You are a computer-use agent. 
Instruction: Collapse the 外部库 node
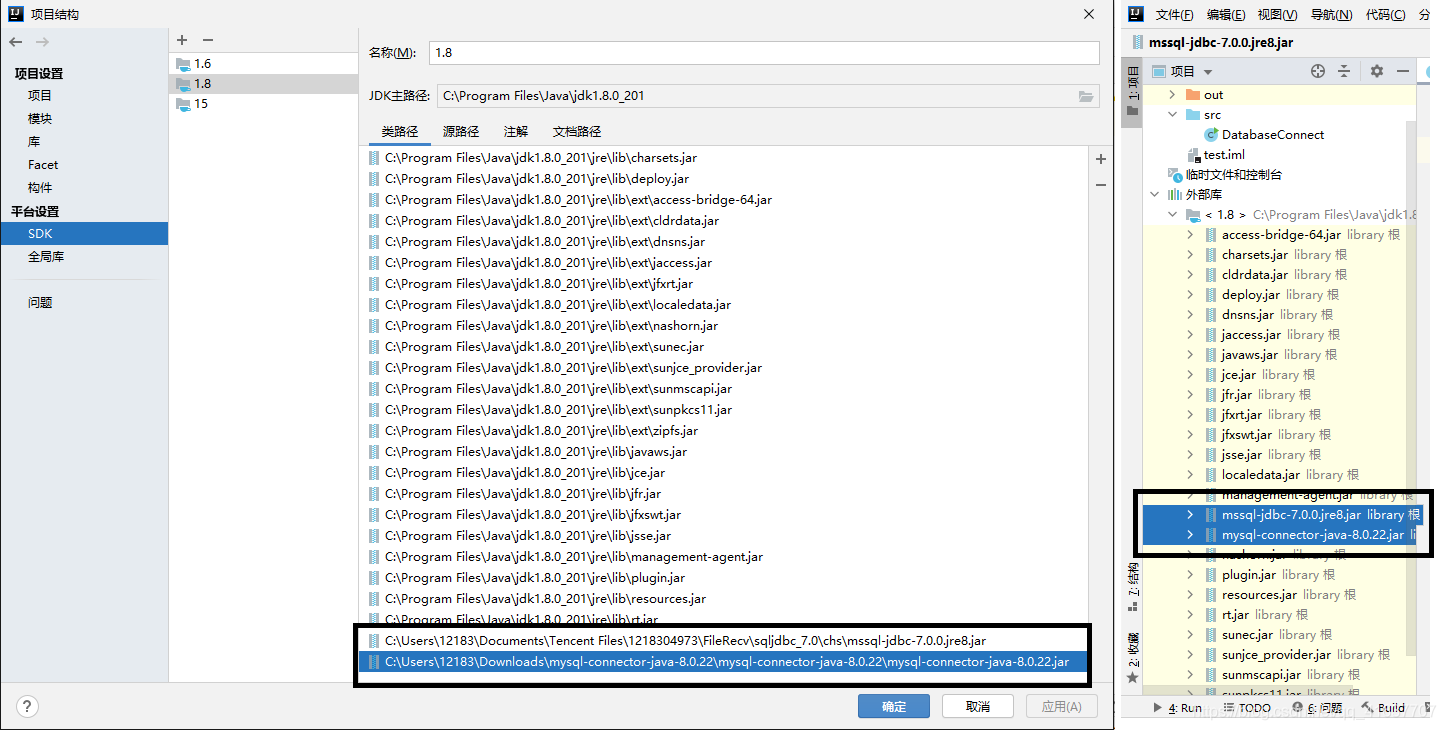(x=1155, y=195)
